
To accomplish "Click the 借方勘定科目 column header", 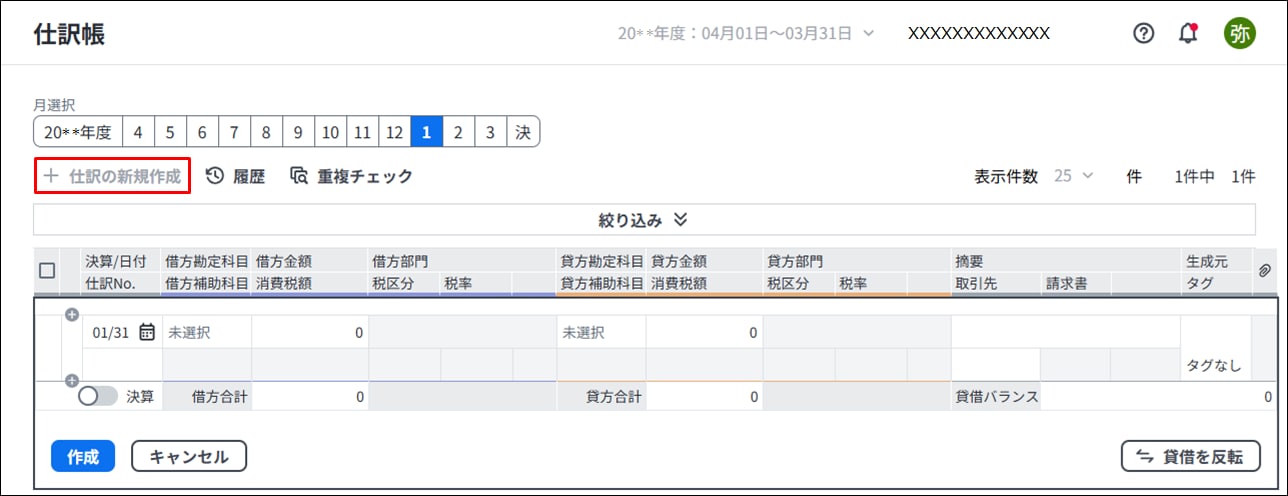I will 207,262.
